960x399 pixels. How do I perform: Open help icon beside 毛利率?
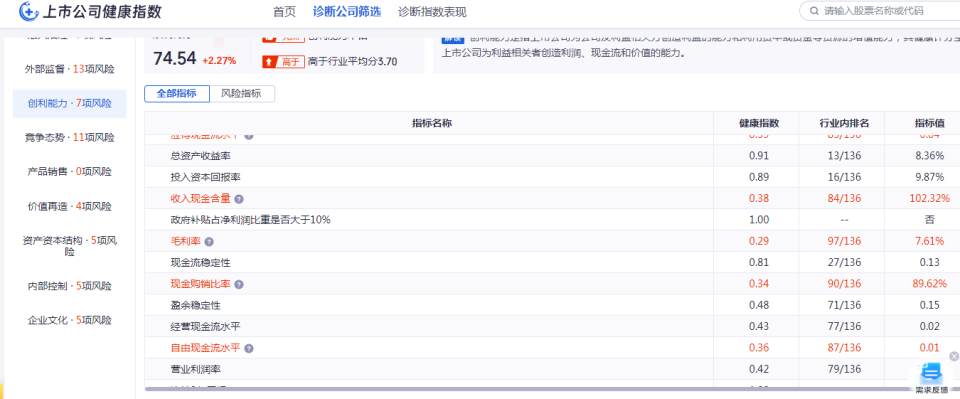pyautogui.click(x=209, y=242)
